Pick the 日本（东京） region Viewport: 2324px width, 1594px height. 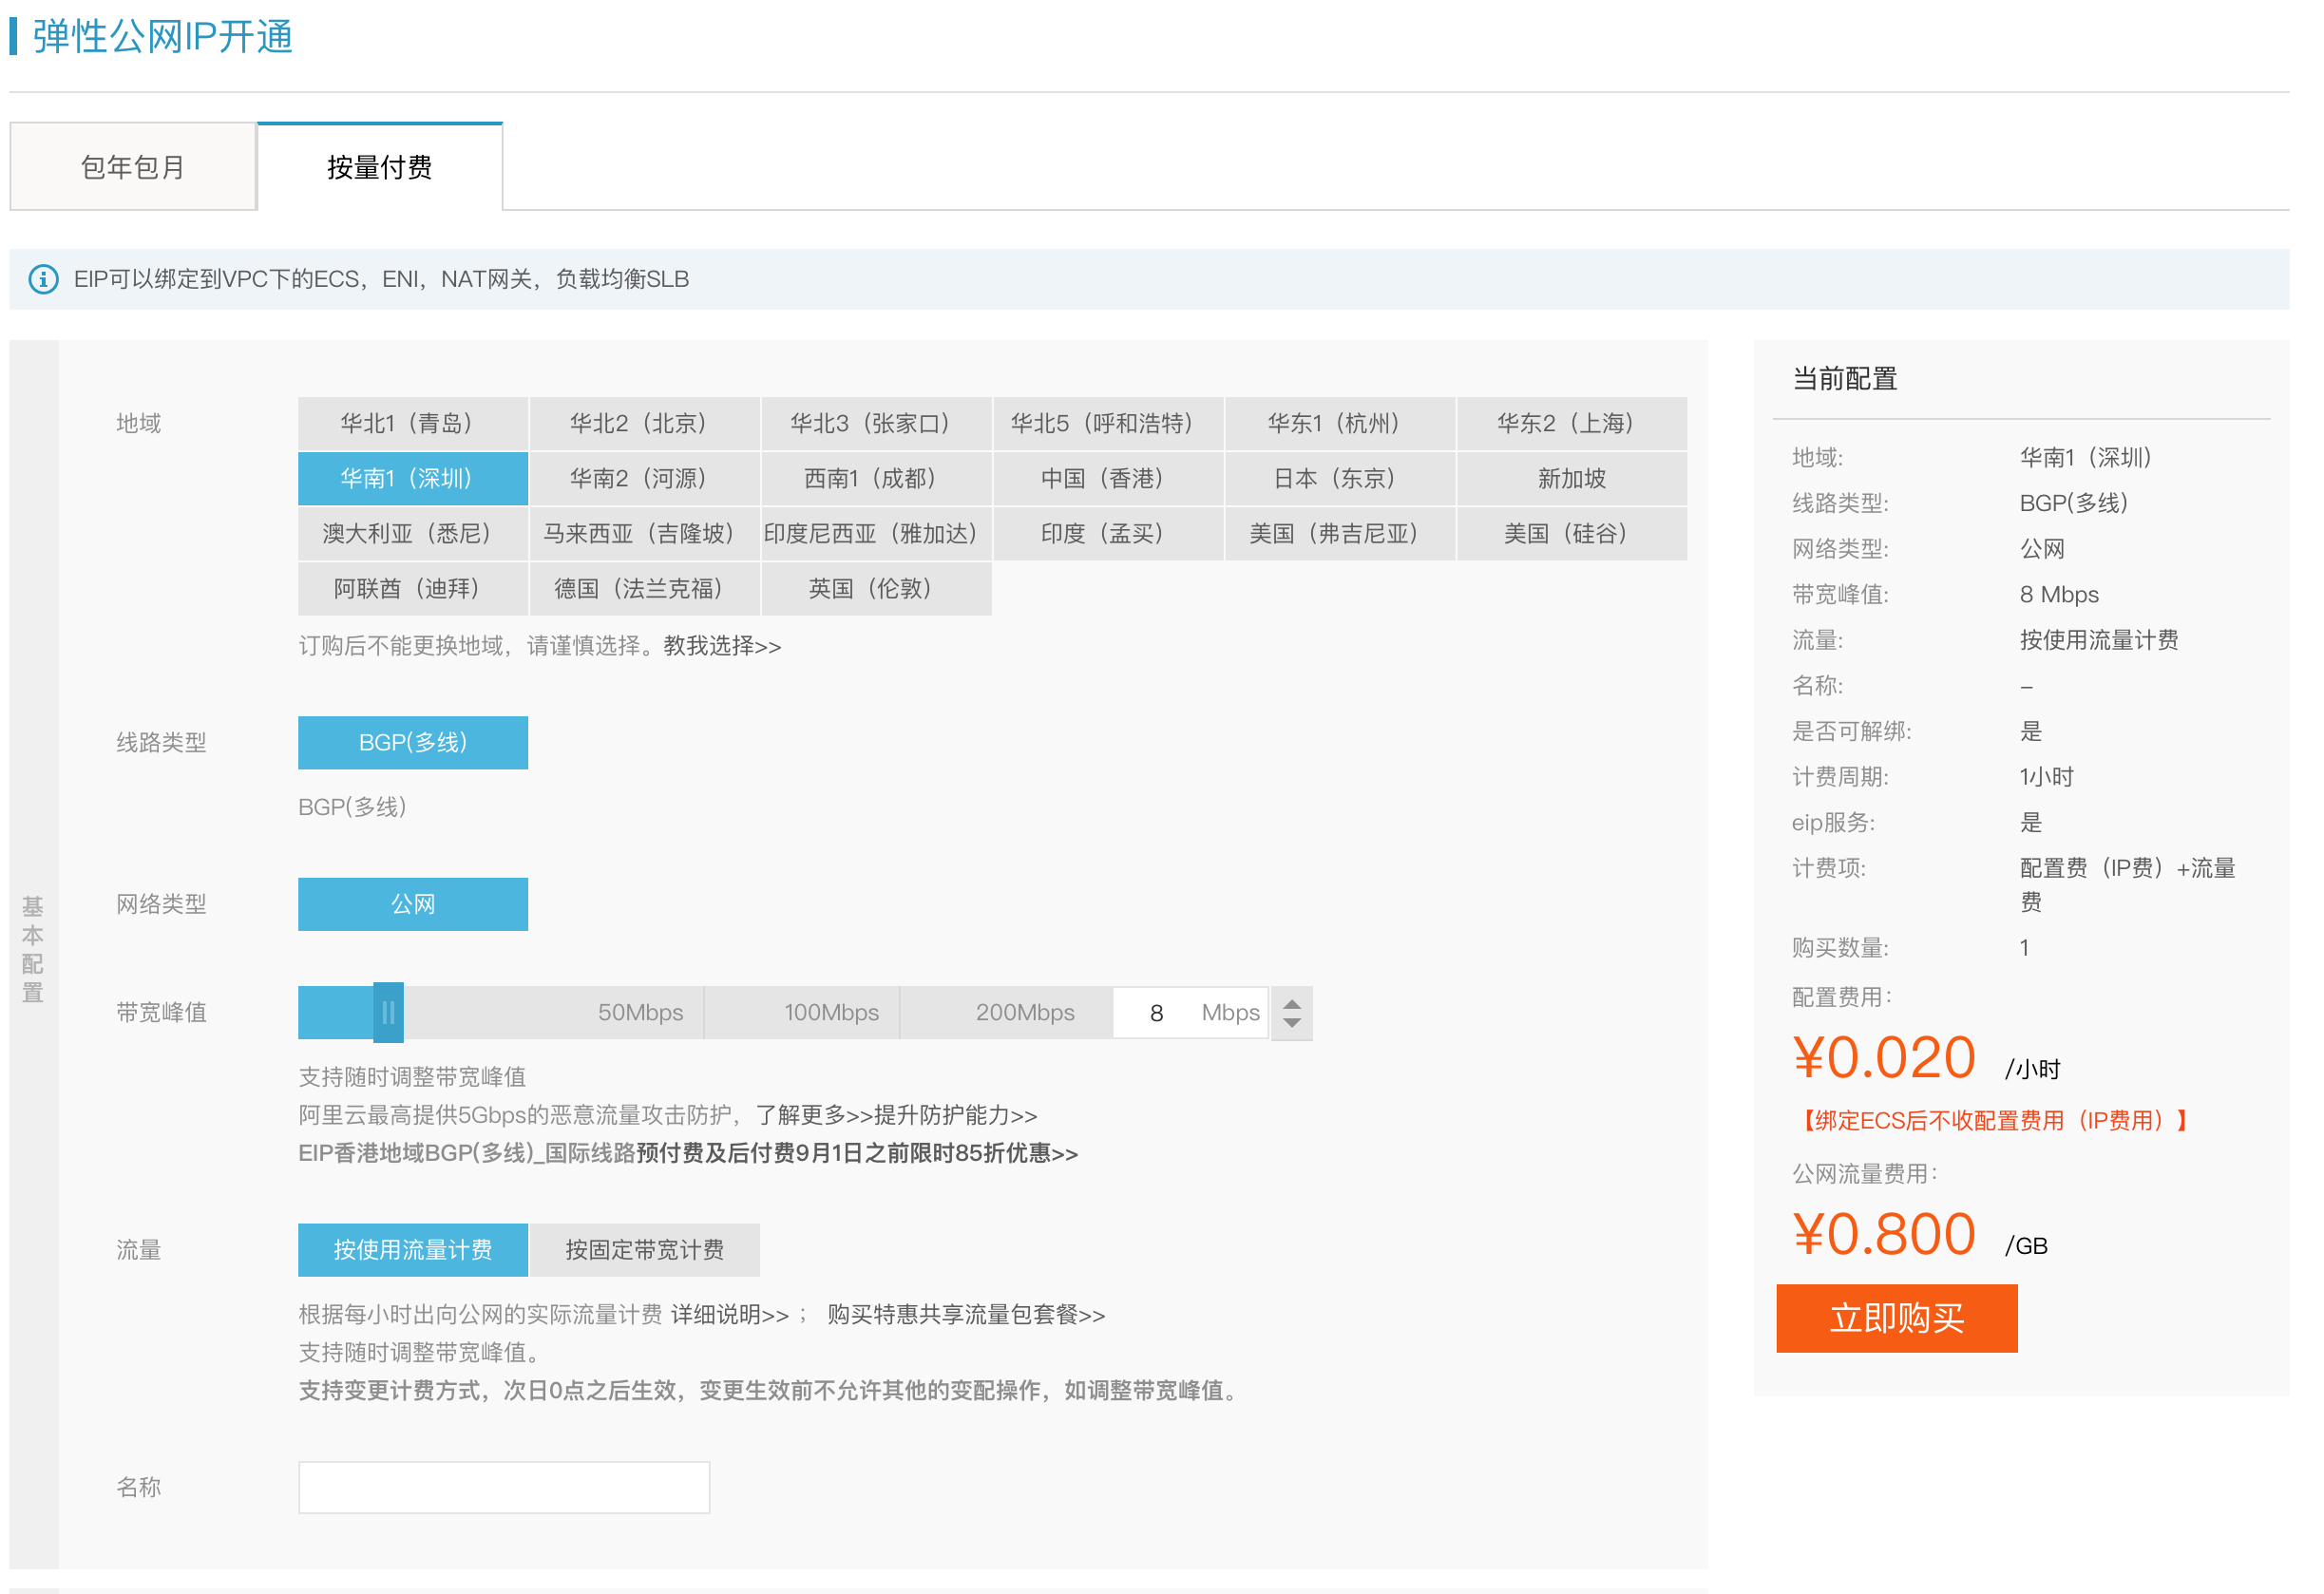[x=1341, y=479]
